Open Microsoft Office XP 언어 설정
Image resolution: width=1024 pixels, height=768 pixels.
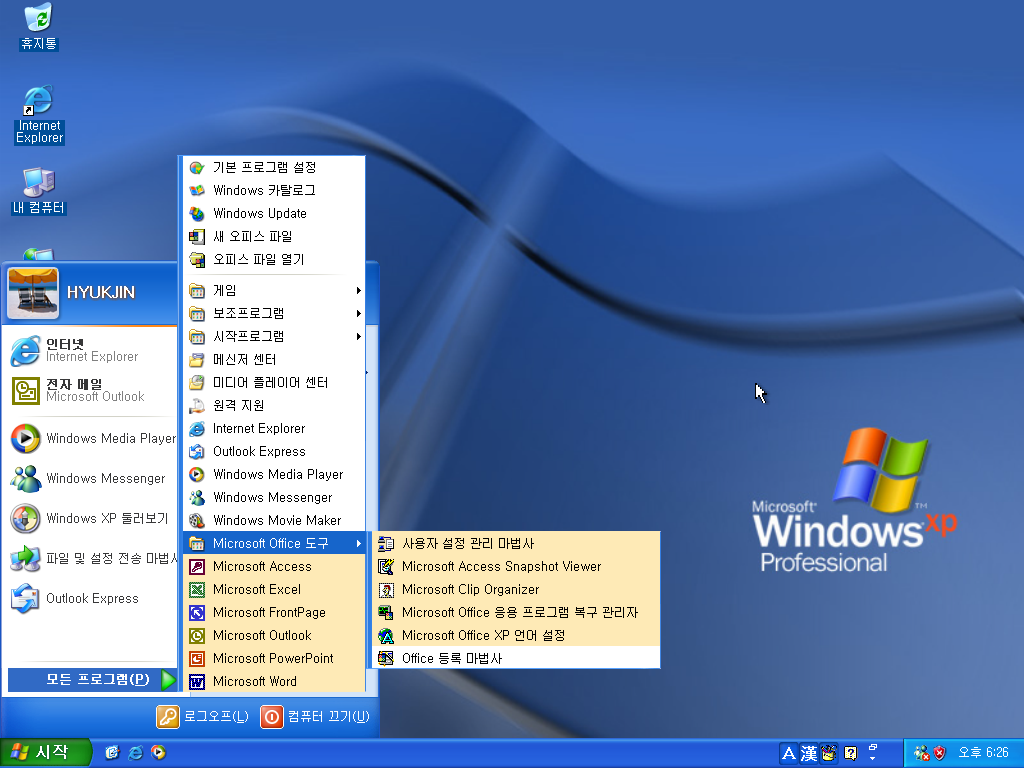point(516,635)
